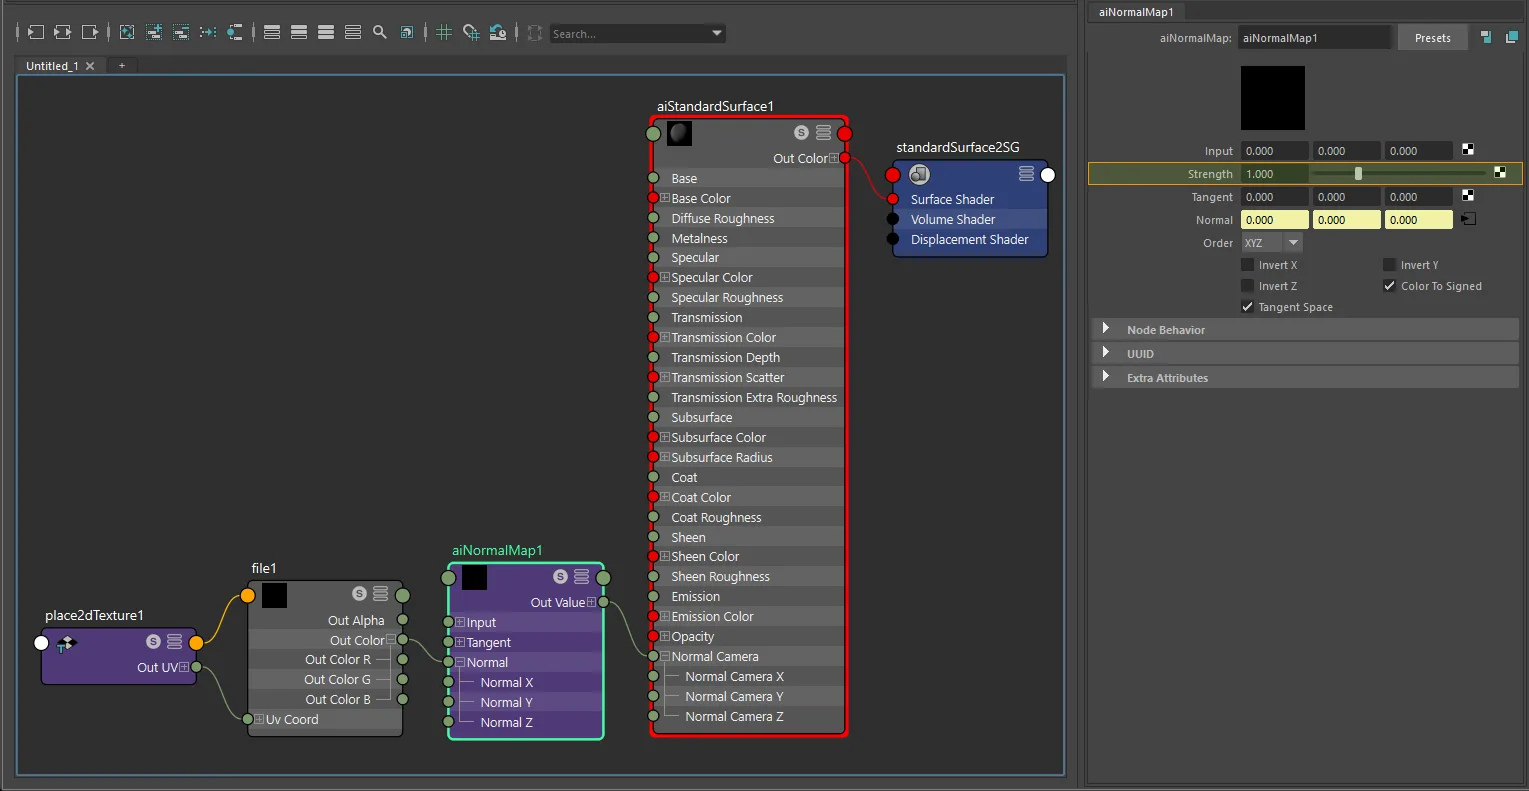Enable the Invert X checkbox
1529x791 pixels.
pos(1247,265)
